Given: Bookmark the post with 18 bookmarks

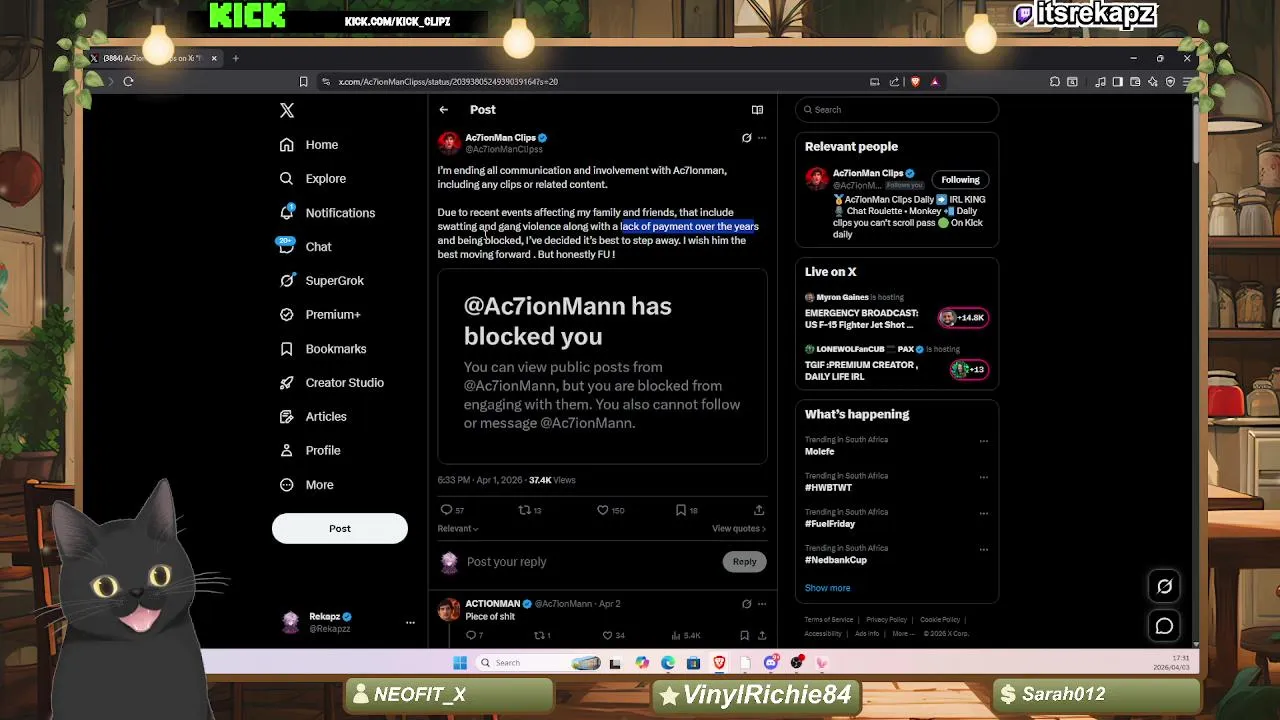Looking at the screenshot, I should click(x=681, y=510).
